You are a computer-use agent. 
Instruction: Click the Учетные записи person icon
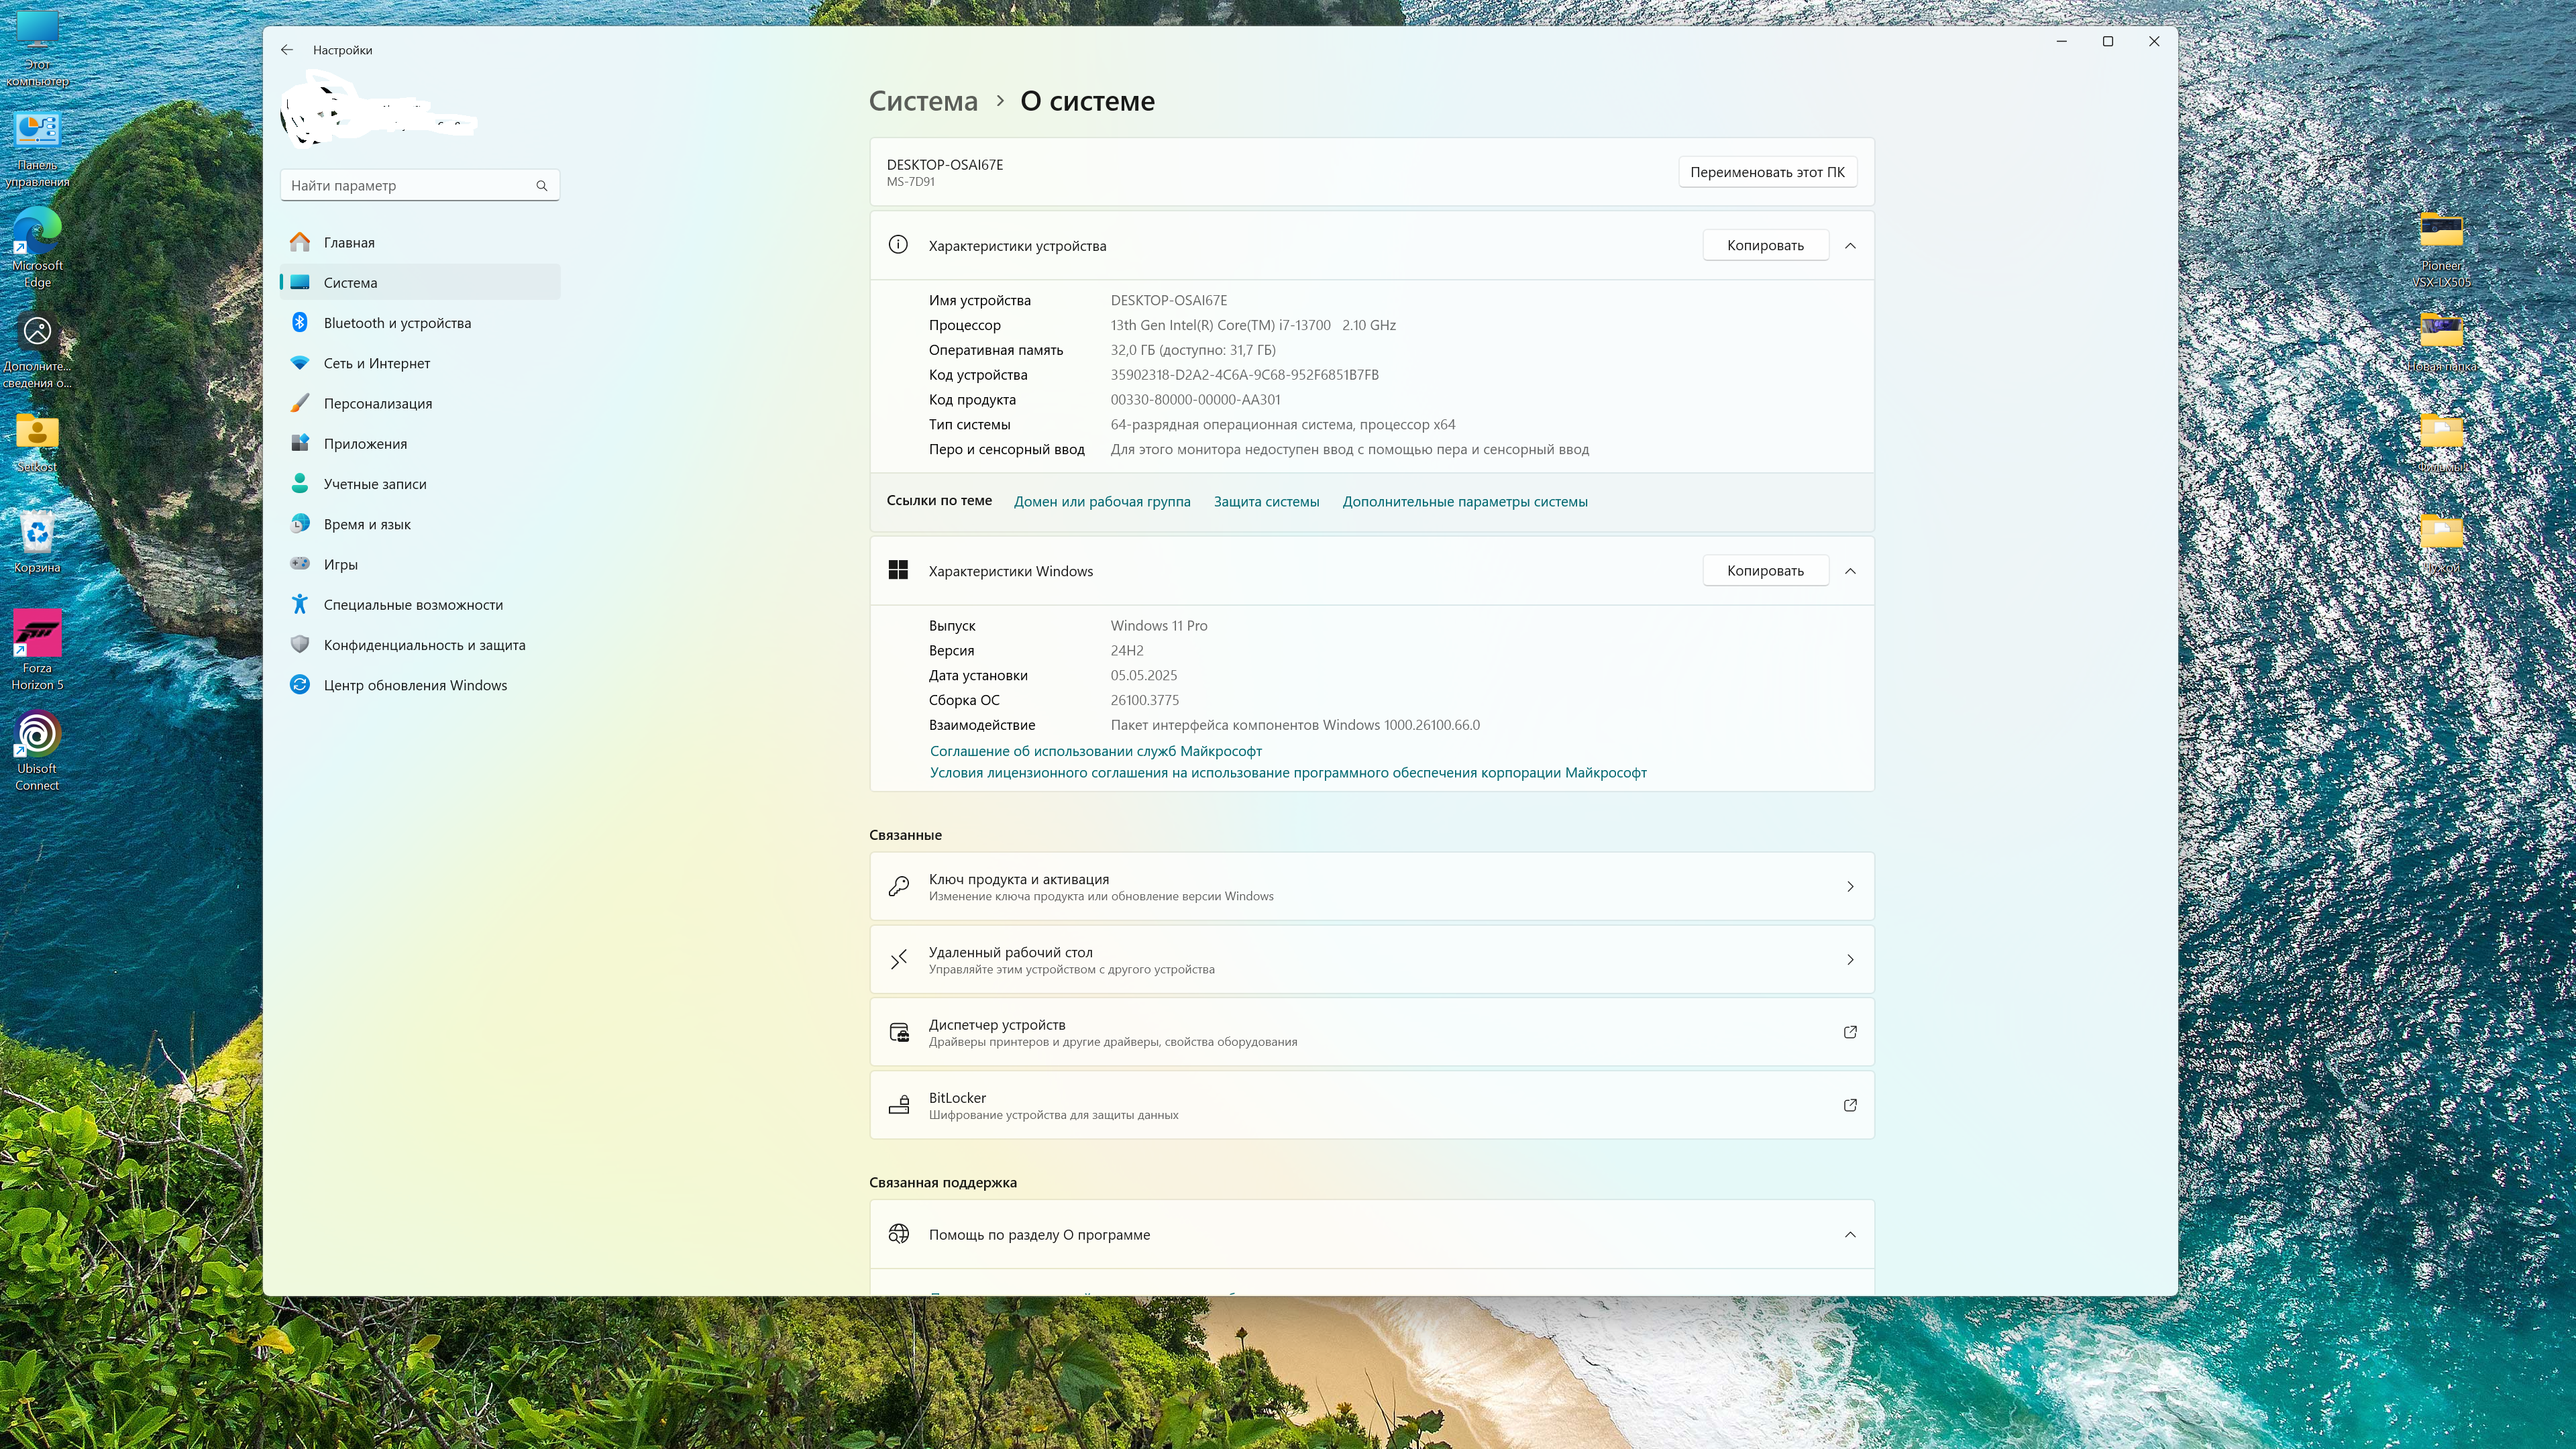[x=300, y=483]
